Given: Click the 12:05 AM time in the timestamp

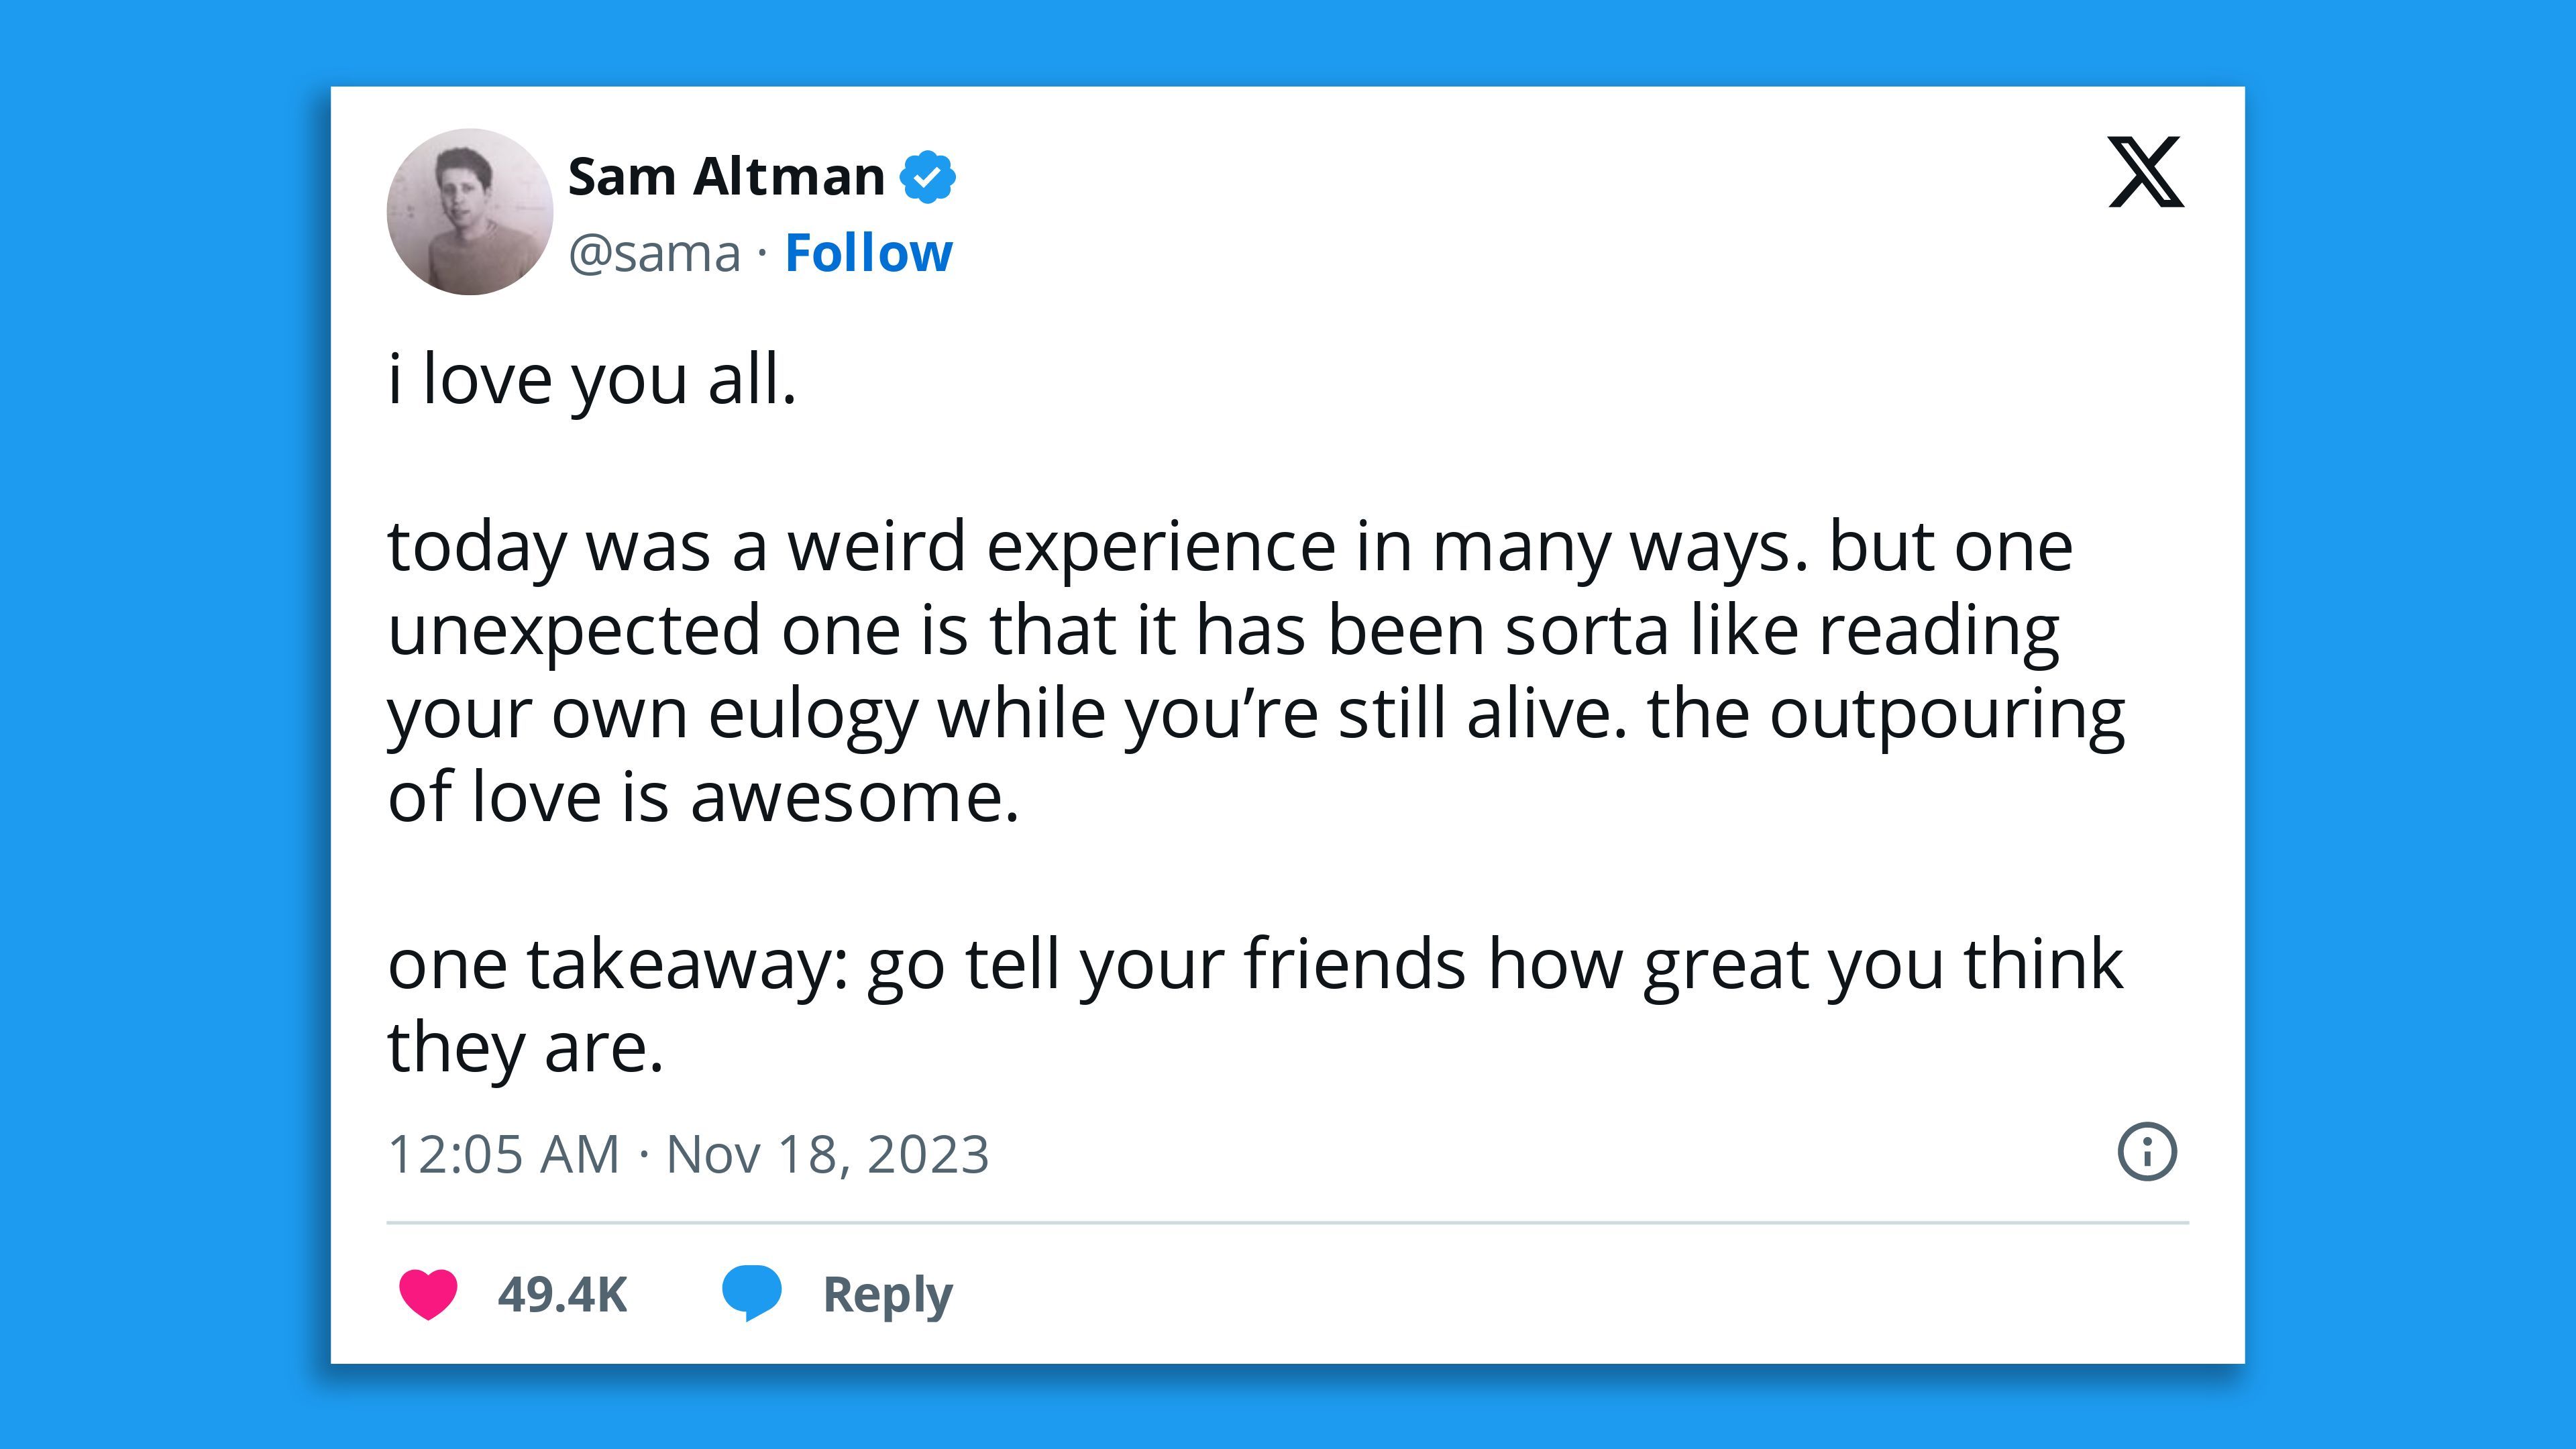Looking at the screenshot, I should [503, 1154].
